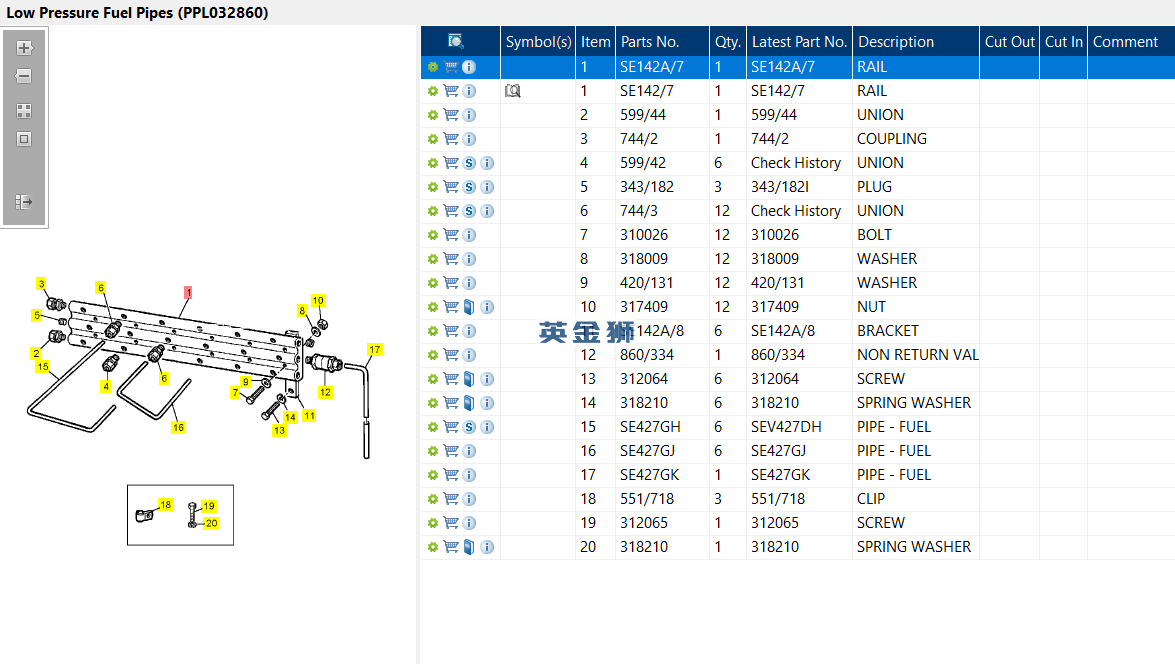Image resolution: width=1175 pixels, height=664 pixels.
Task: Select callout 4 on the diagram
Action: coord(106,387)
